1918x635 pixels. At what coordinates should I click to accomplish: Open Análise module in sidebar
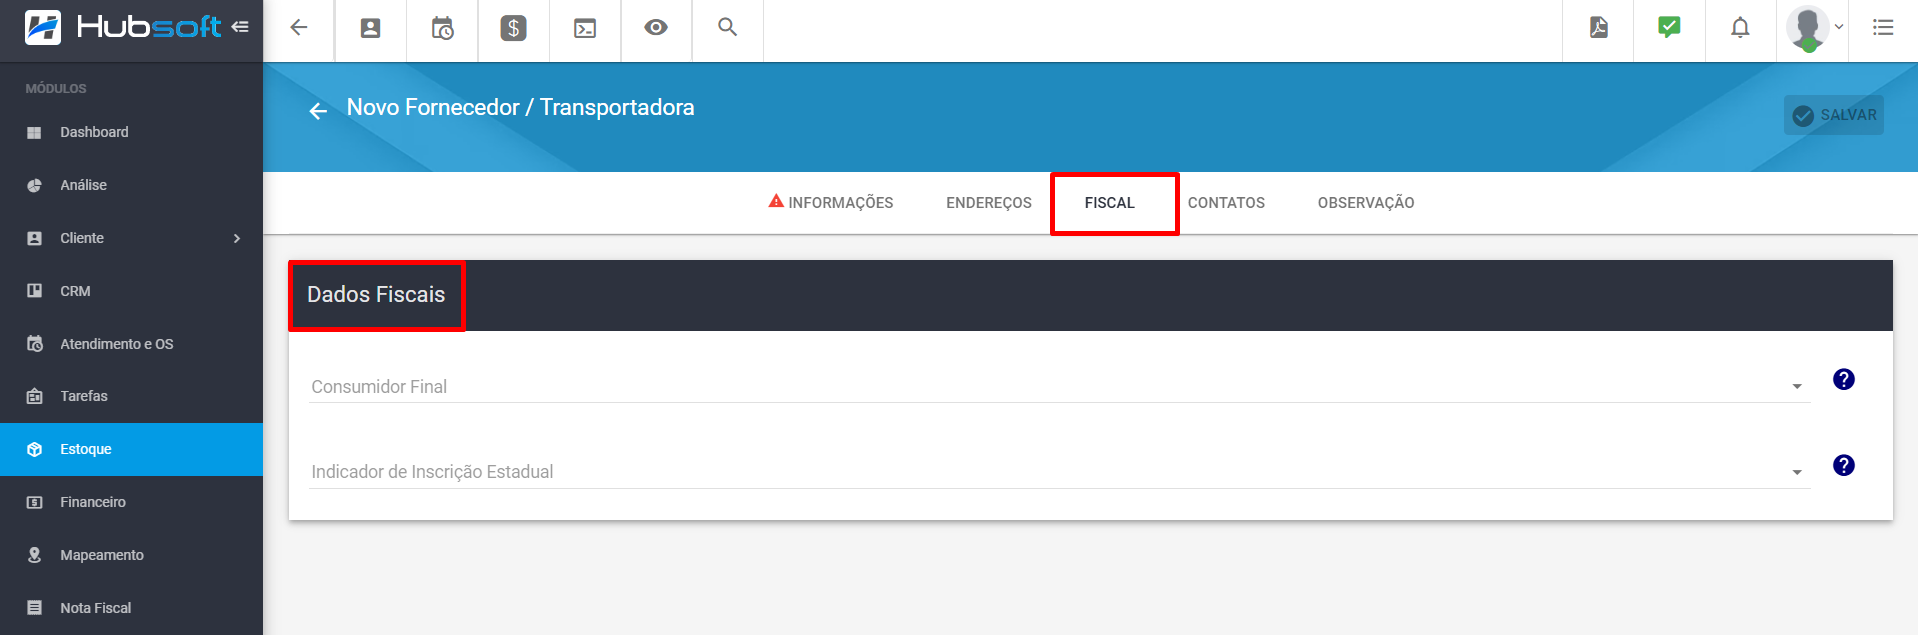pyautogui.click(x=131, y=185)
